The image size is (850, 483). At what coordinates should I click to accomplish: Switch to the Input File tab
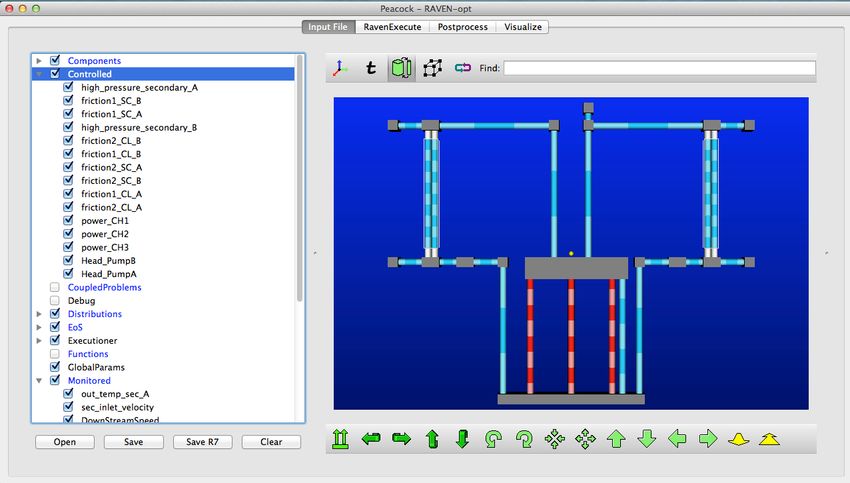[329, 27]
